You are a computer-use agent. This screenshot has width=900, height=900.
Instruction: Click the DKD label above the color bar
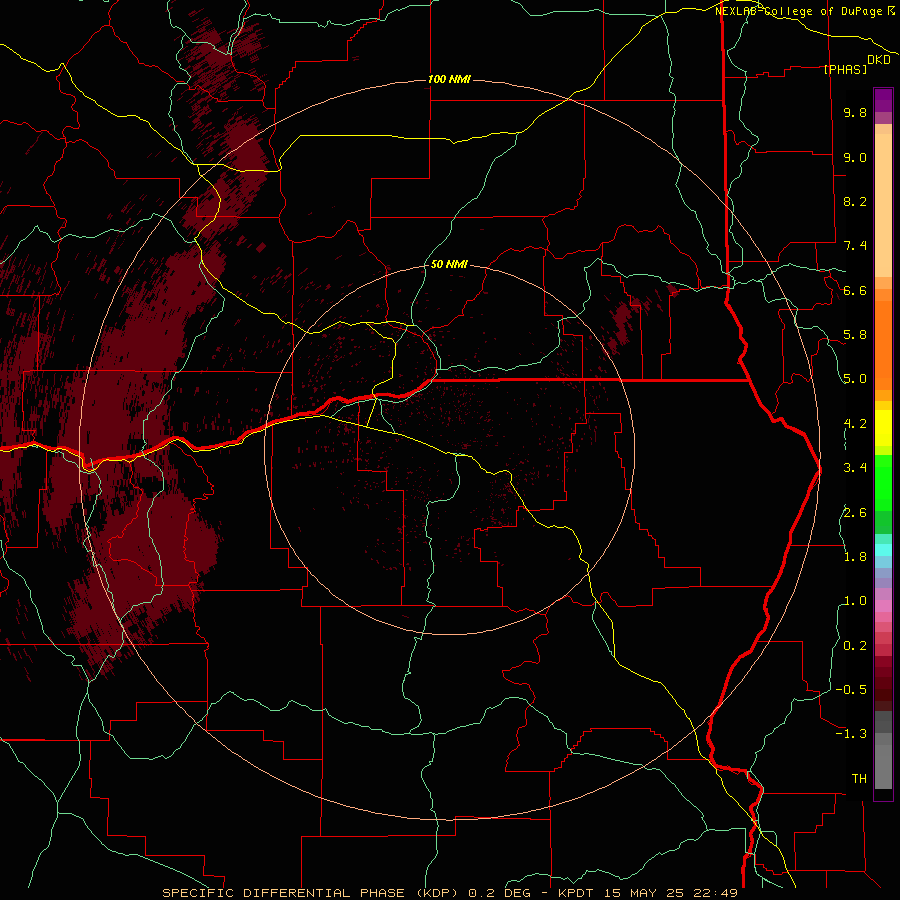[879, 60]
